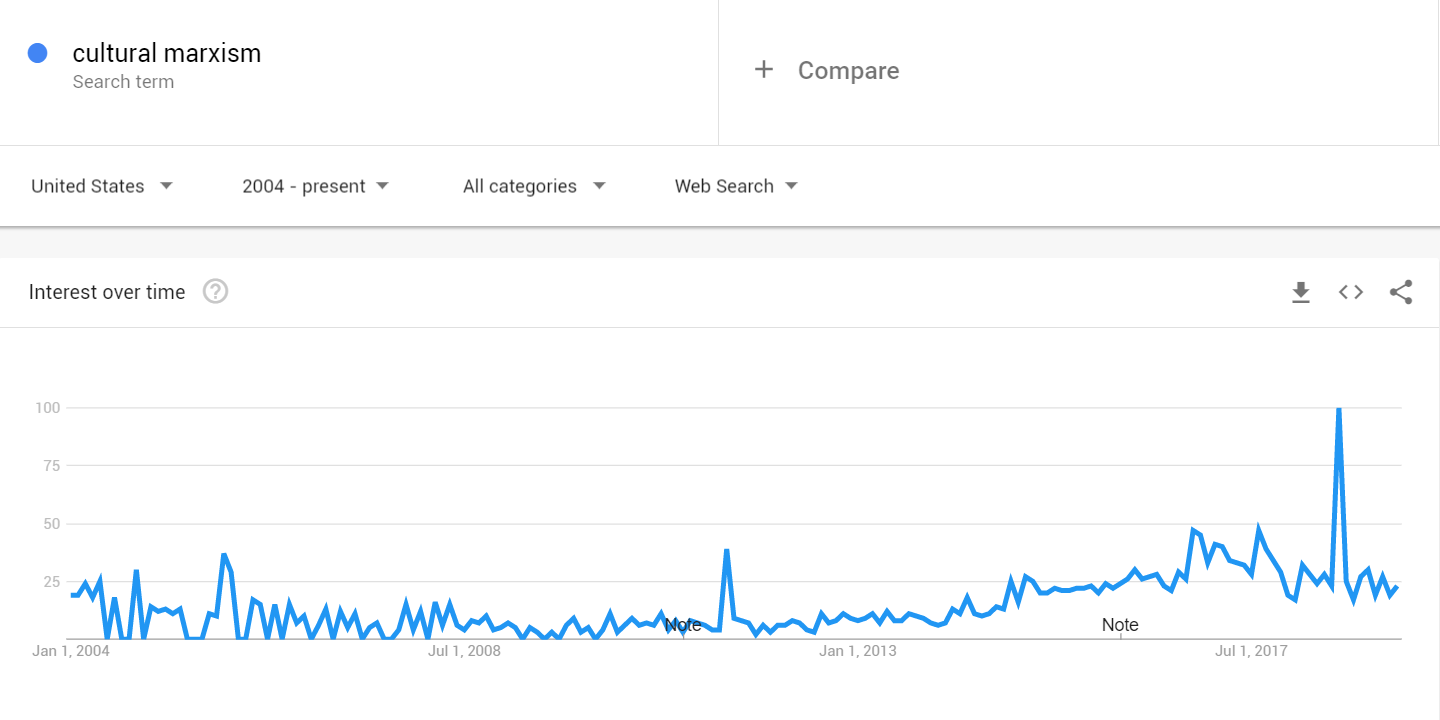Click the Note marker near 2011
1440x720 pixels.
[x=683, y=625]
